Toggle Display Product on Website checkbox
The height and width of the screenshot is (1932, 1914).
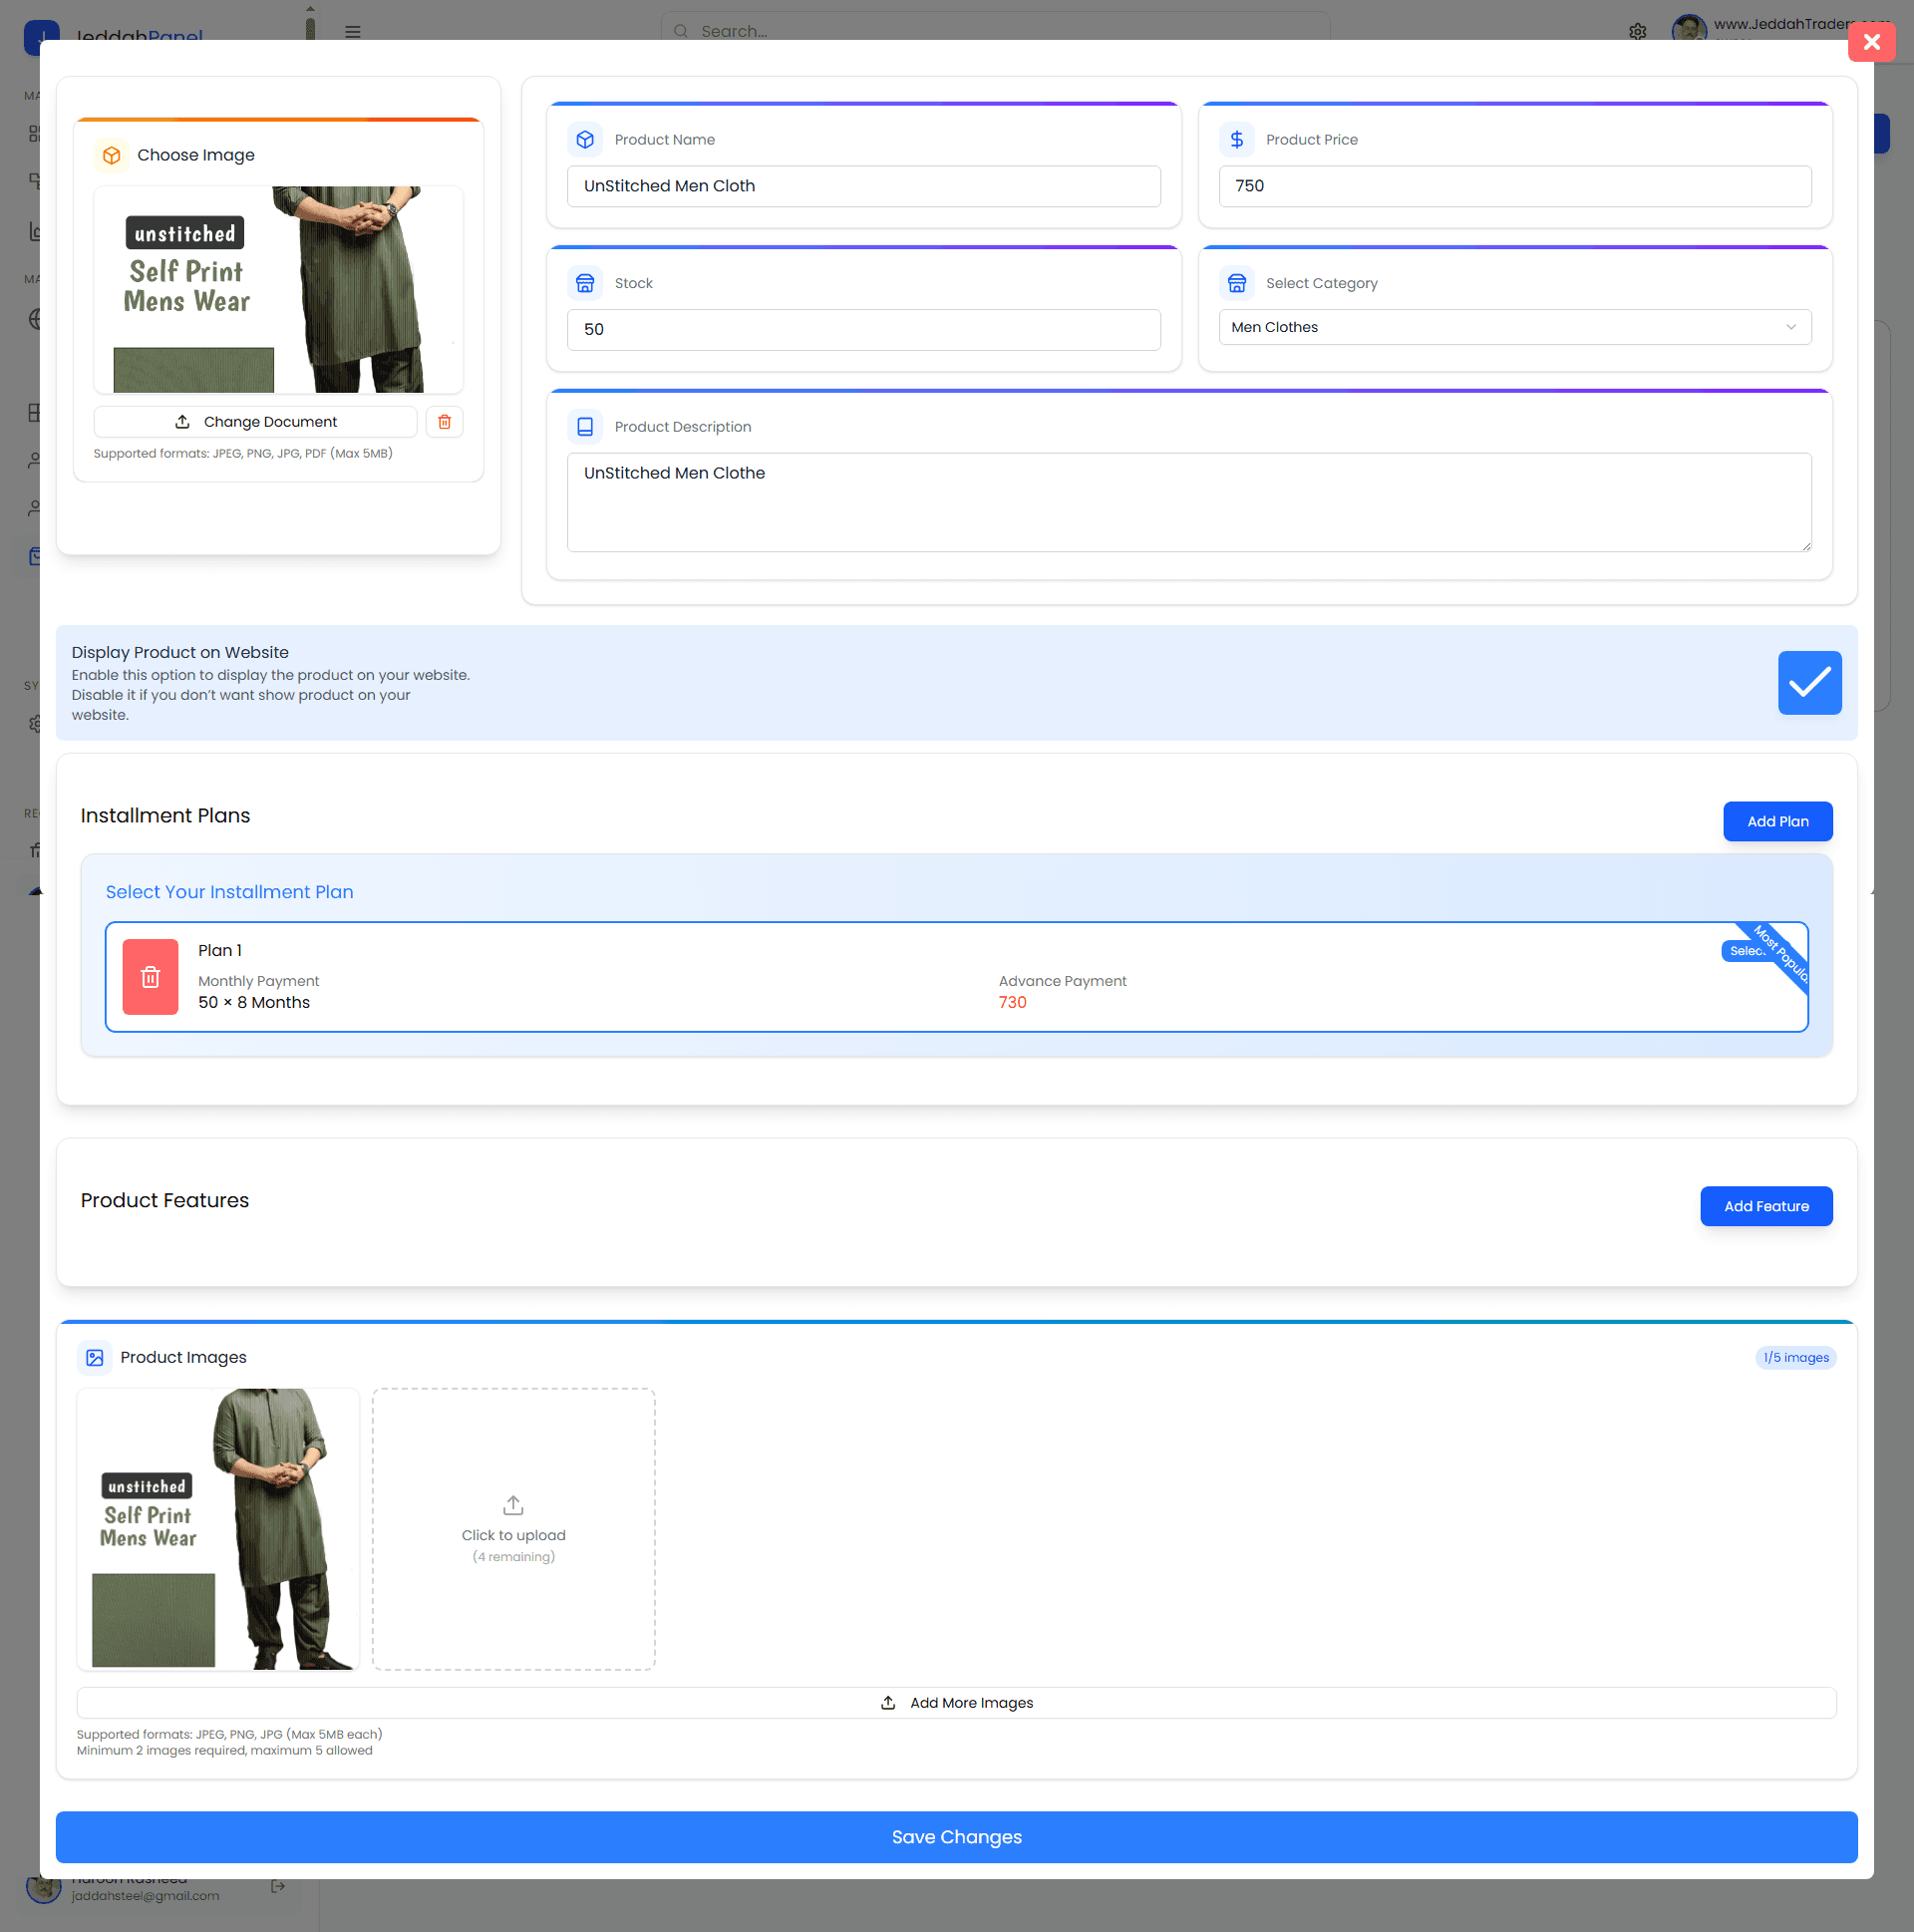(x=1809, y=683)
